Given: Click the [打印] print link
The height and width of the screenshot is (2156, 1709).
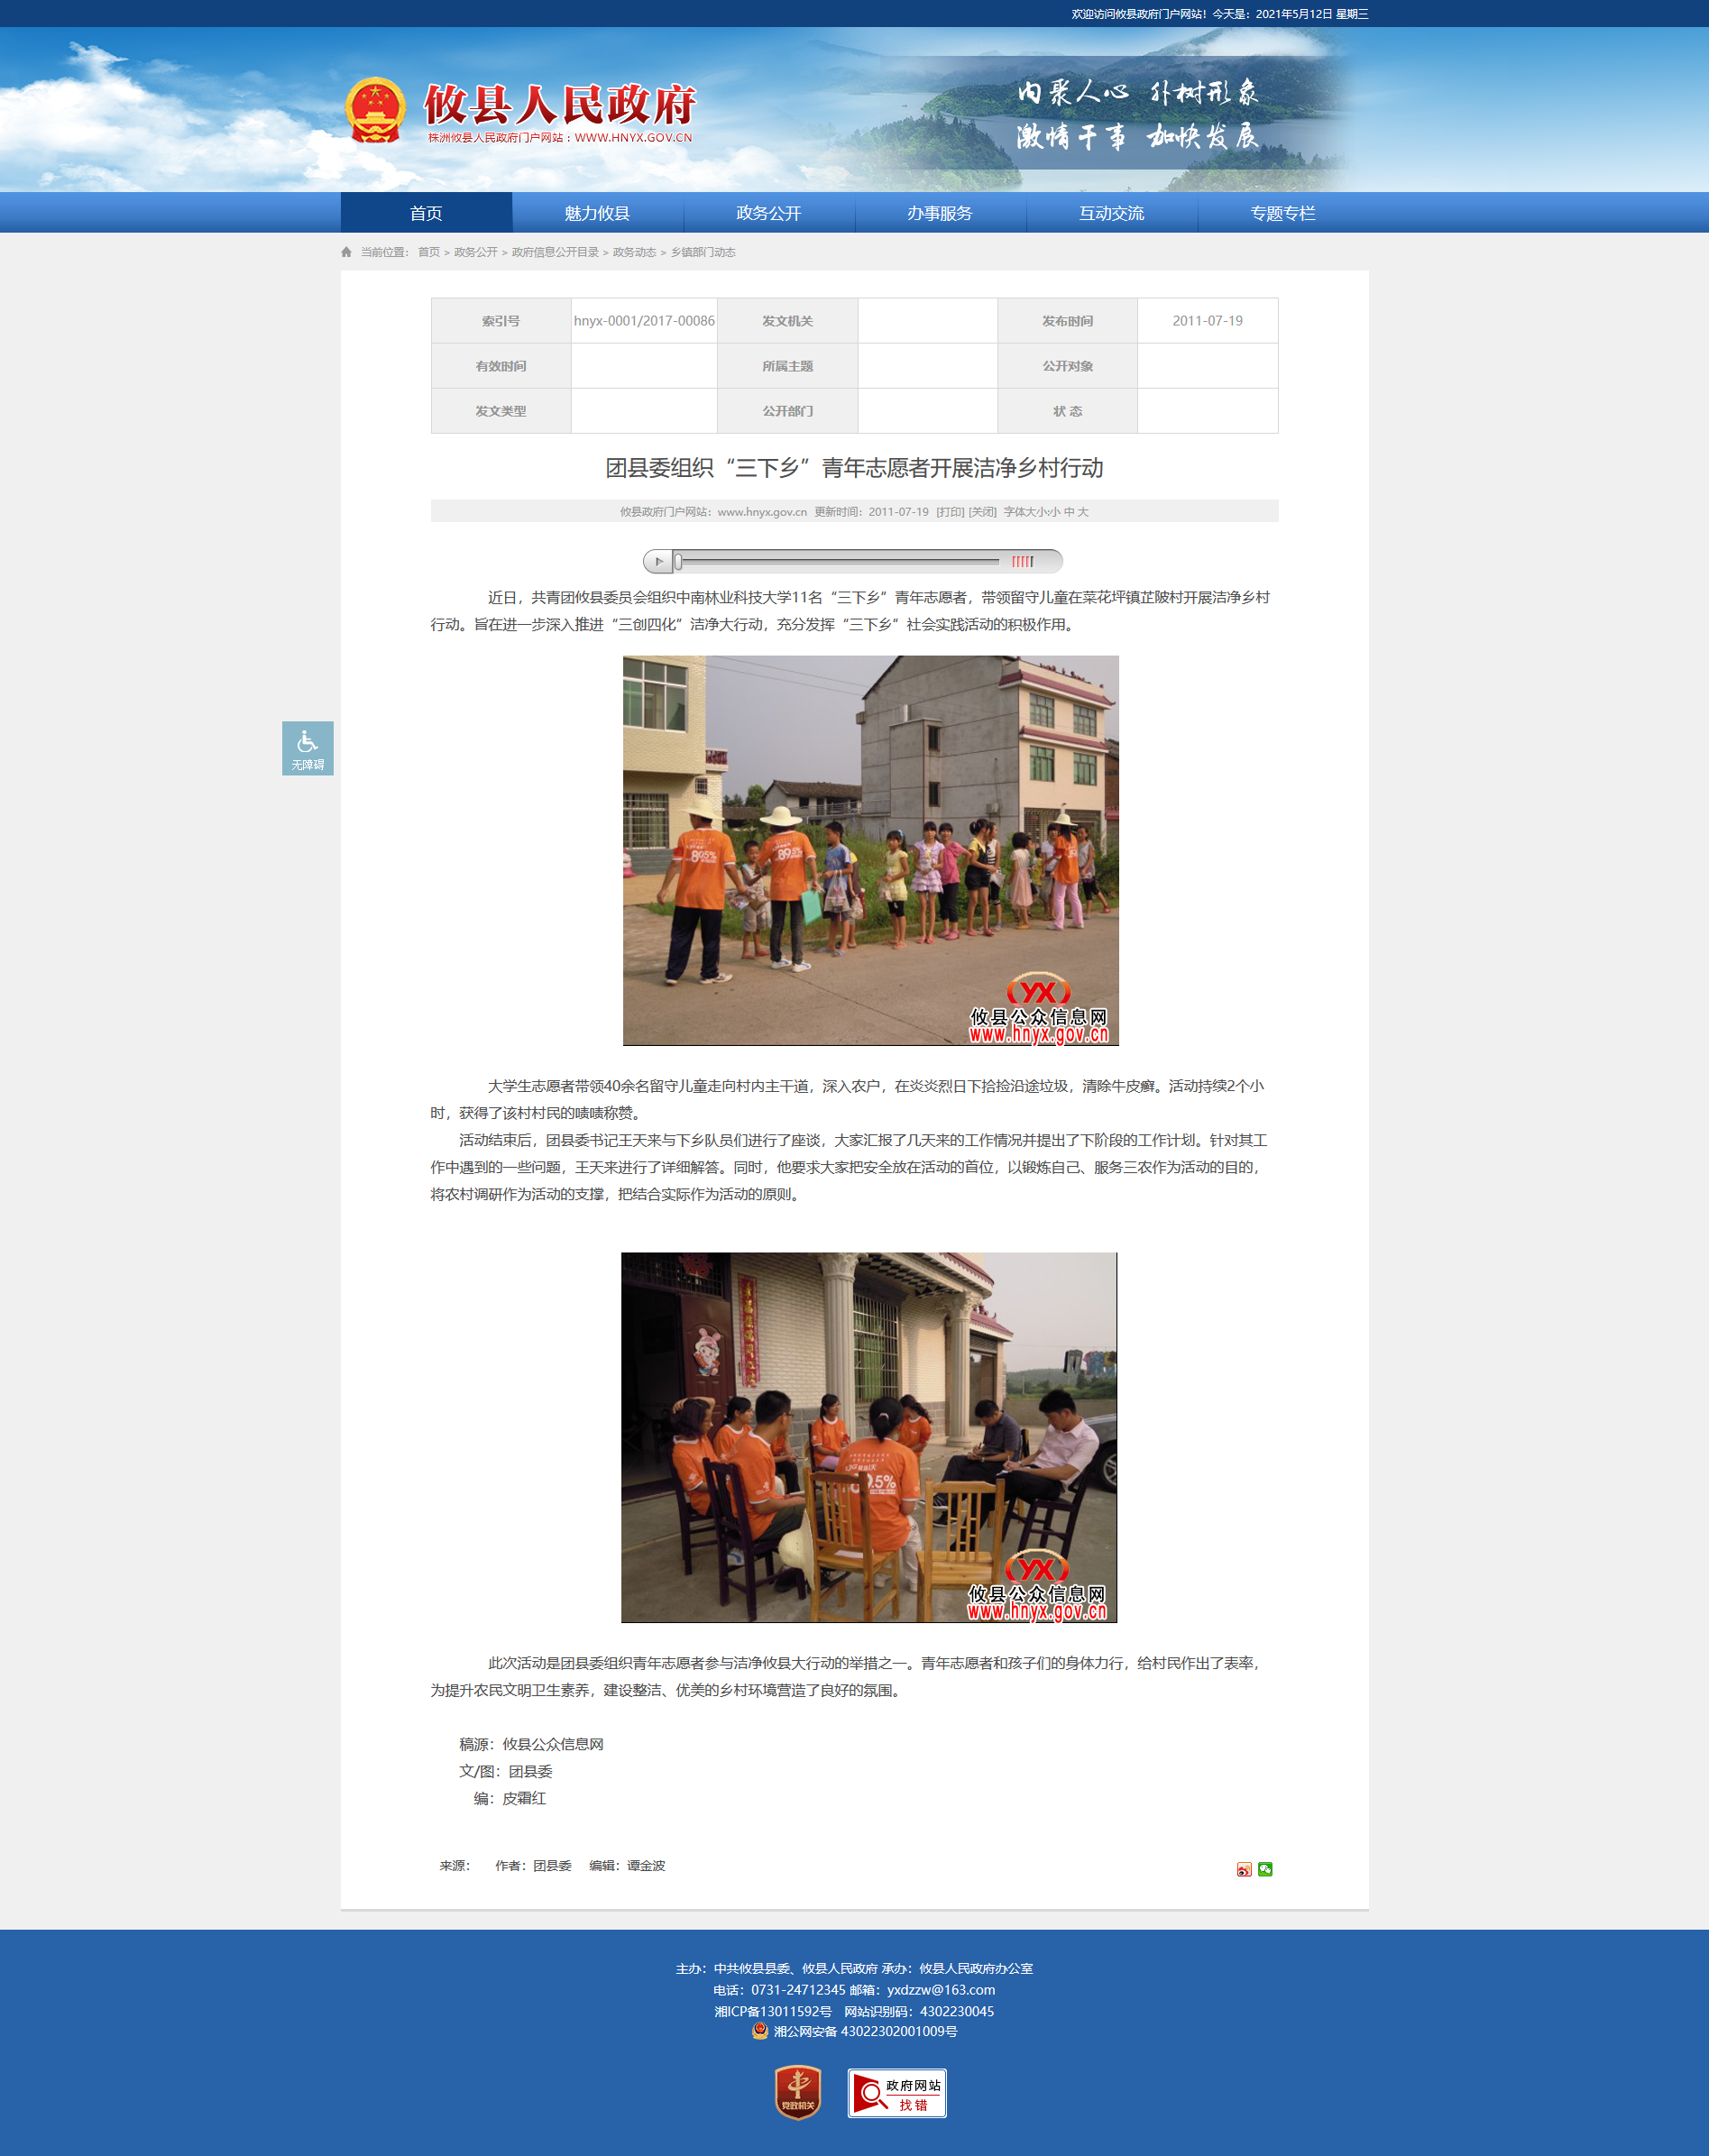Looking at the screenshot, I should point(950,512).
